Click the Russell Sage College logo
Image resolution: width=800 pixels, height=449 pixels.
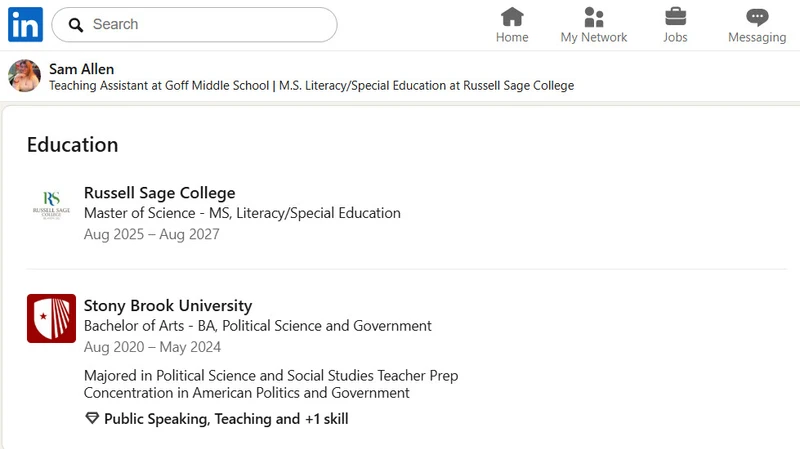(51, 206)
